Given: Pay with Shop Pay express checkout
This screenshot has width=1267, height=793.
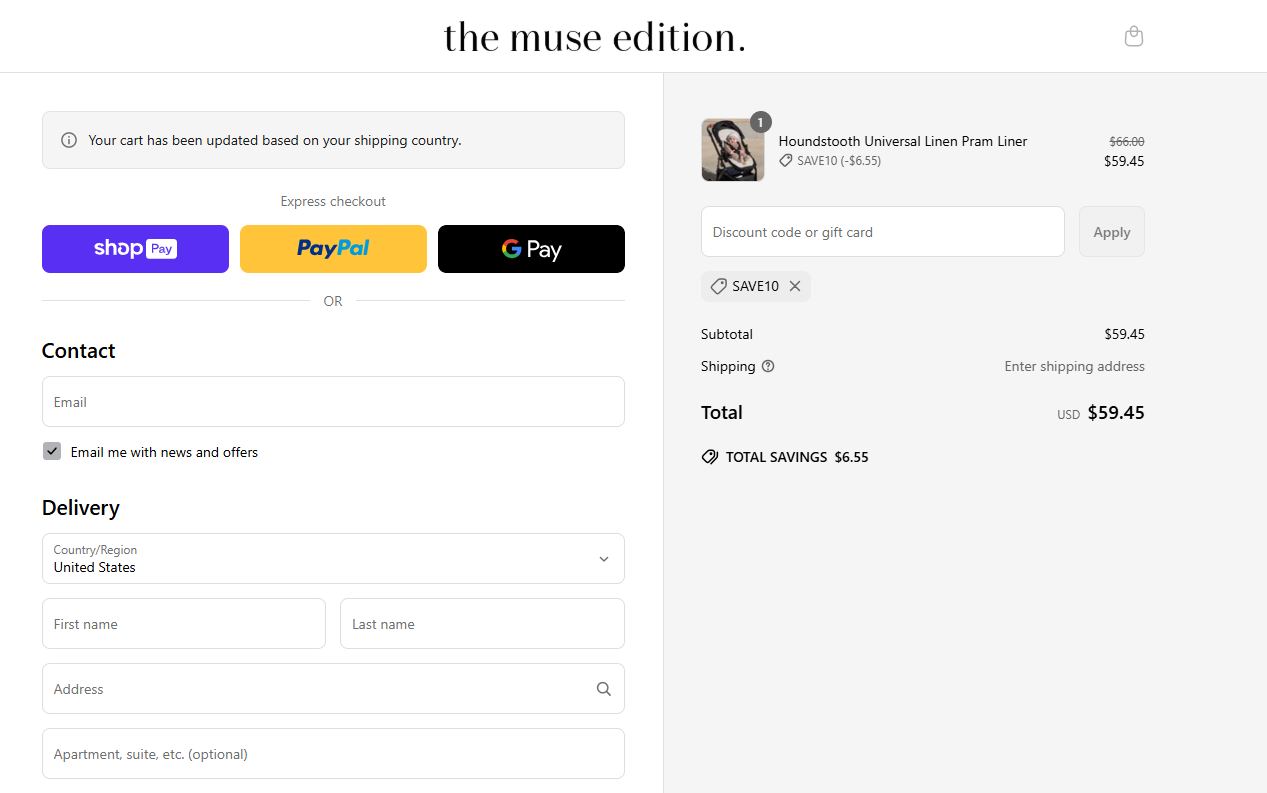Looking at the screenshot, I should [x=135, y=249].
